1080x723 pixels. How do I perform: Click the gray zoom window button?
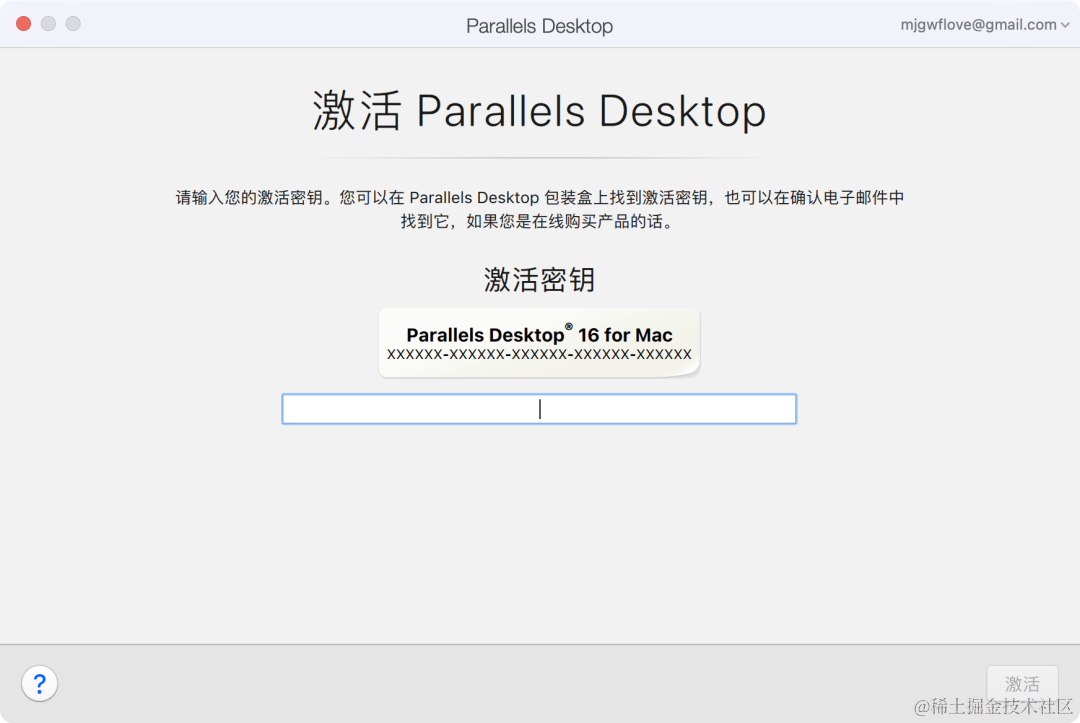pyautogui.click(x=73, y=23)
